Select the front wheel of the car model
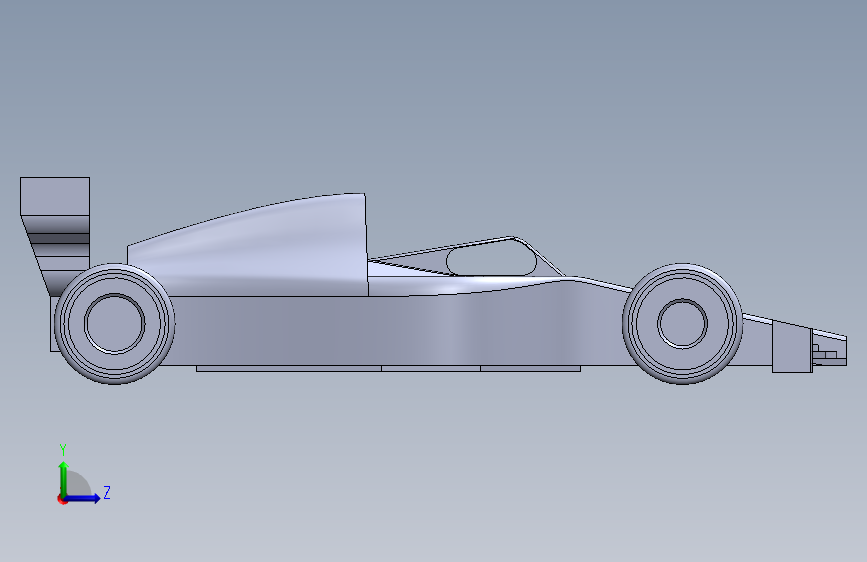 [x=682, y=324]
